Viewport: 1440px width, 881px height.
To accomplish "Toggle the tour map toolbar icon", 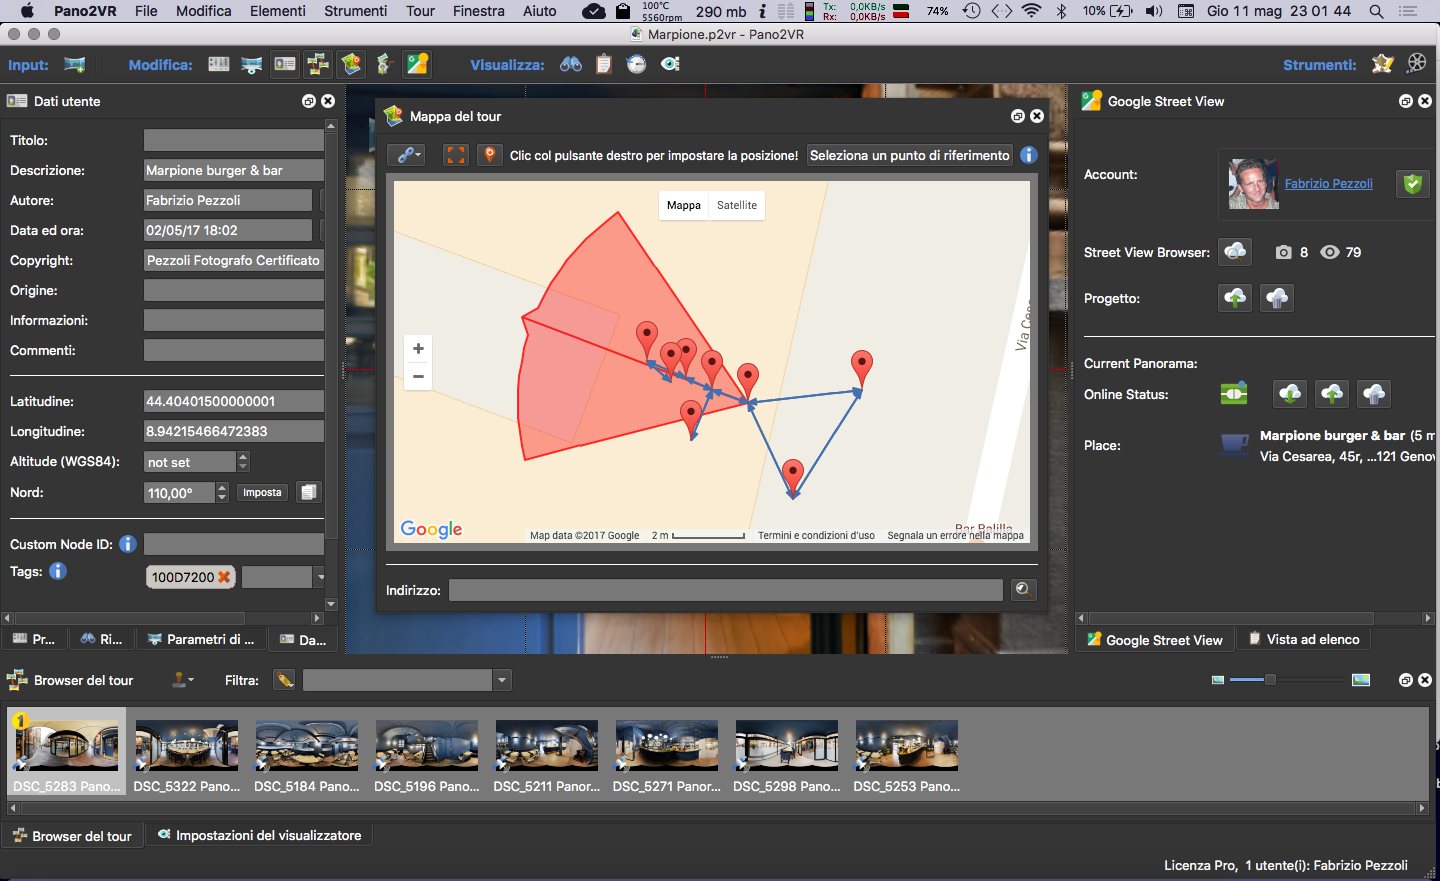I will tap(351, 64).
